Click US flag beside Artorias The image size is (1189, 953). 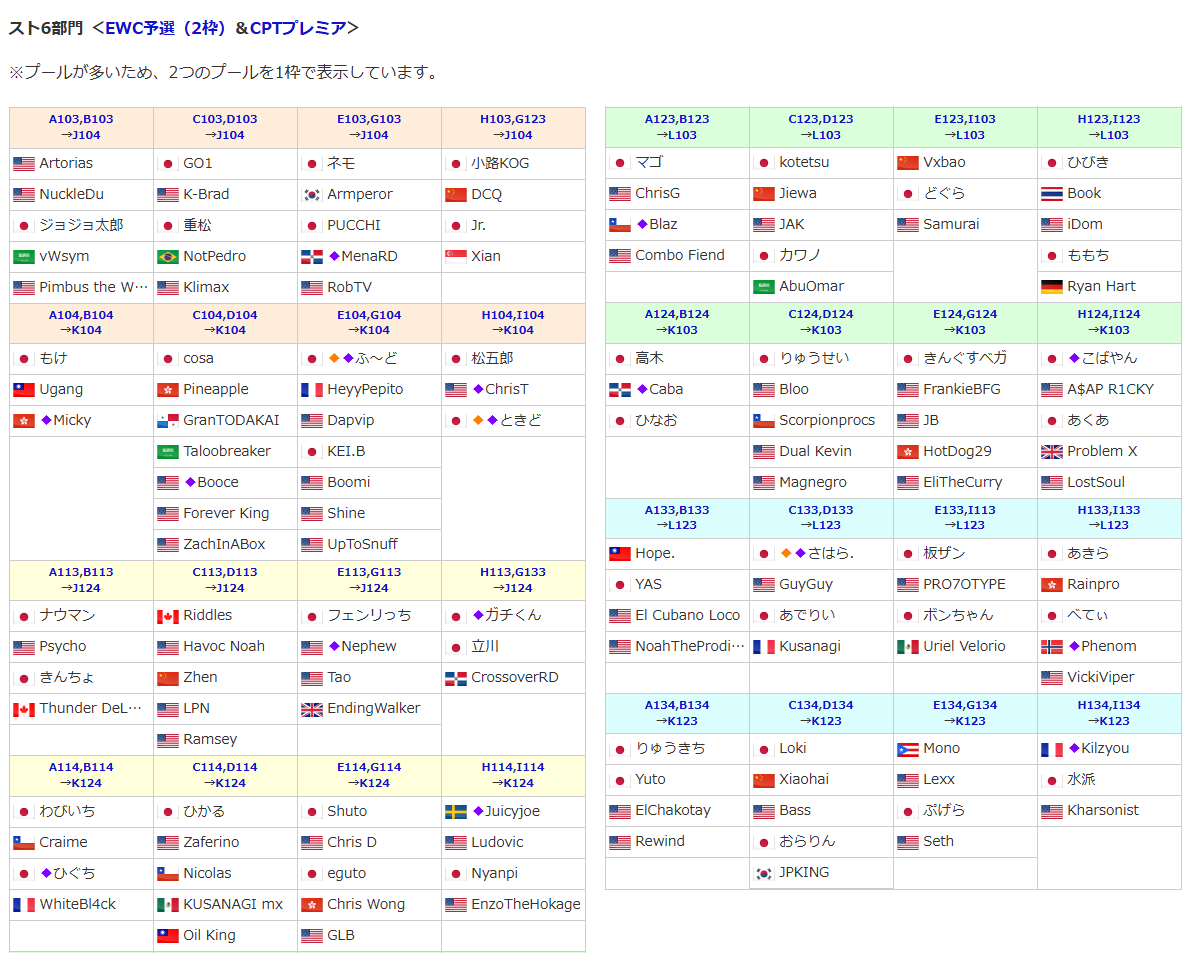coord(24,164)
